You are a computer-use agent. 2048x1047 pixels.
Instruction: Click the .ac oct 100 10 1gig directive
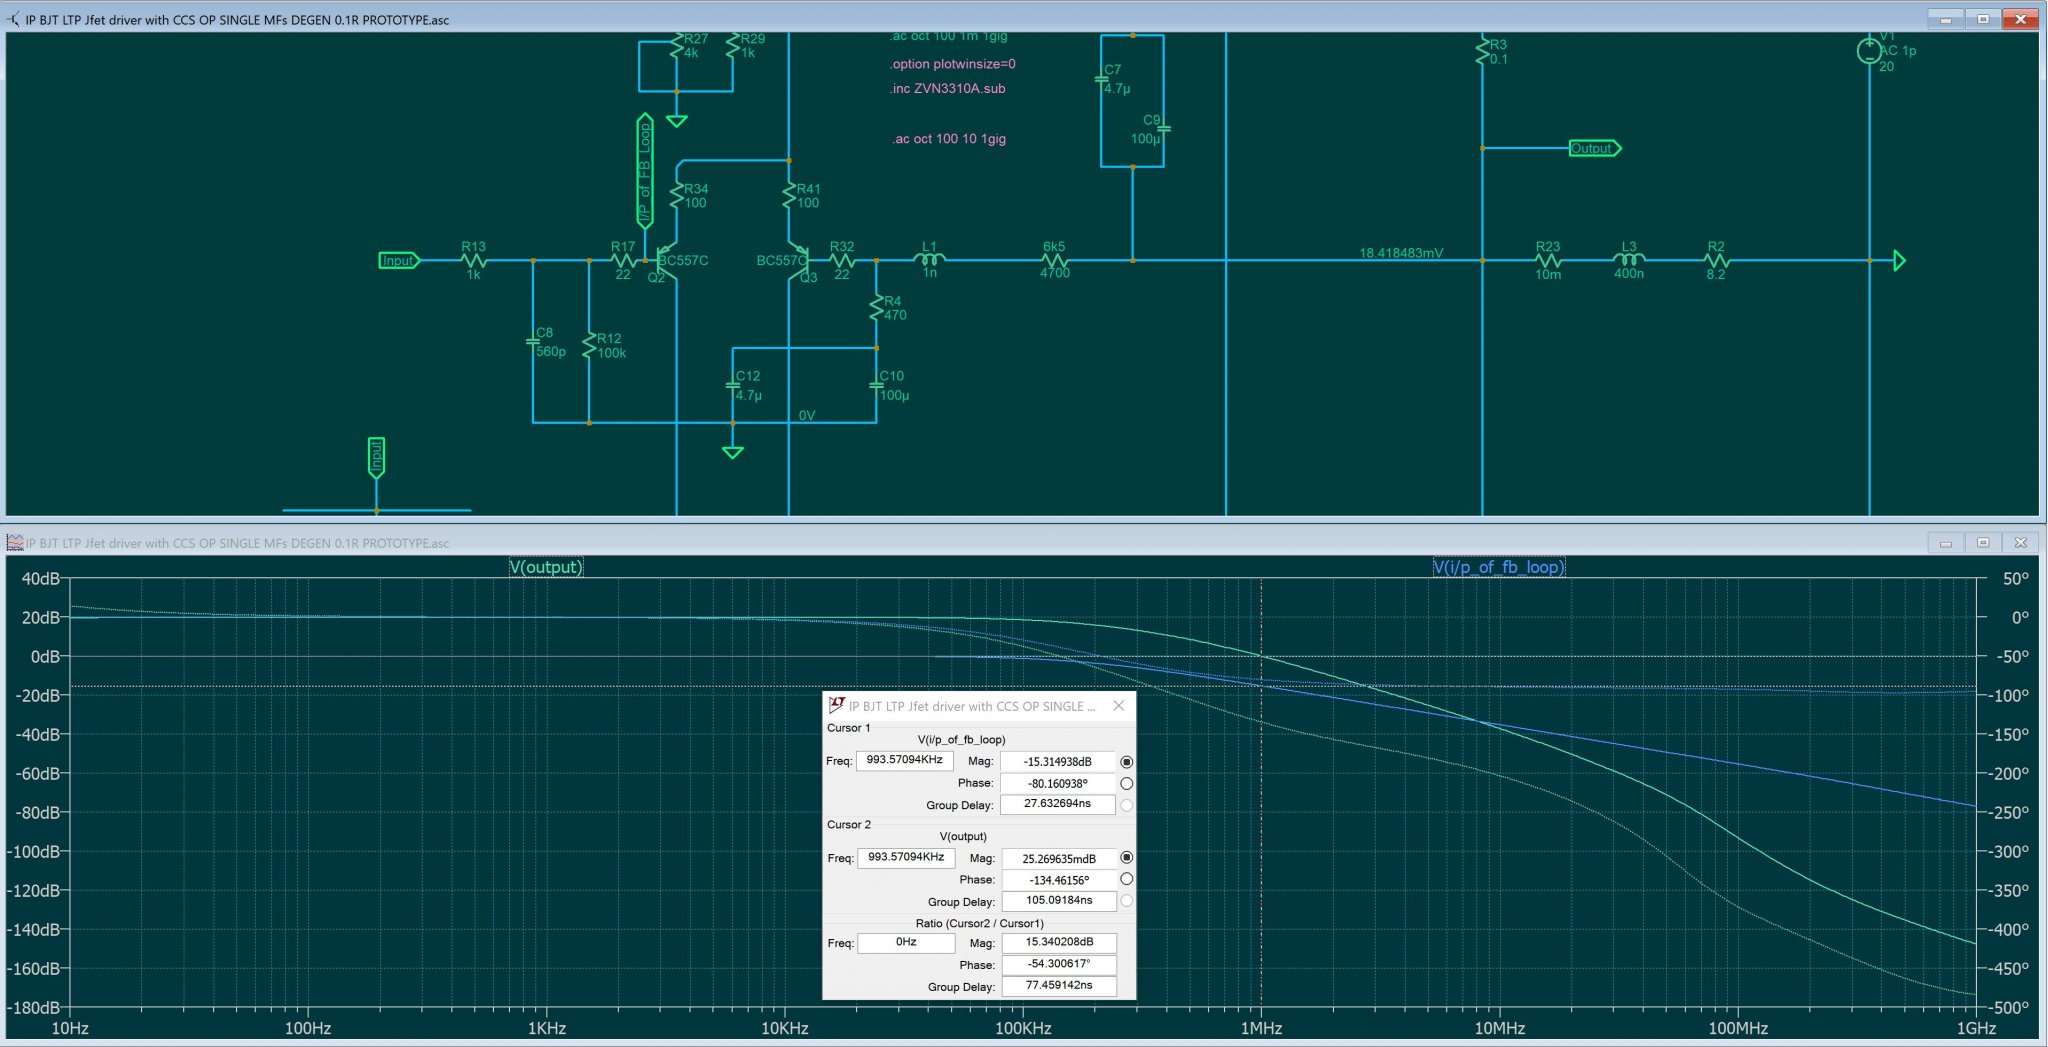click(949, 139)
